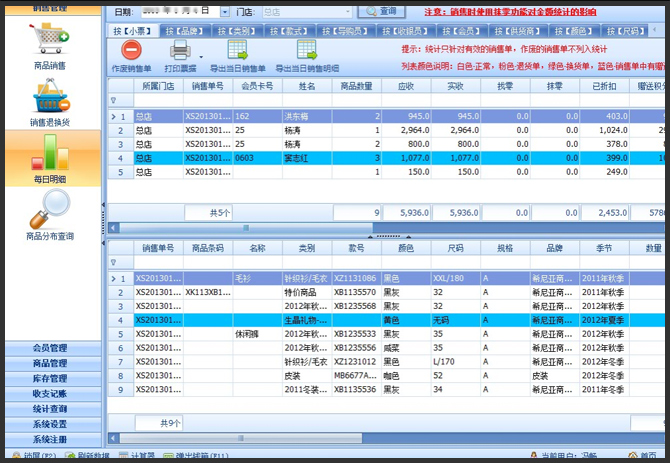This screenshot has width=670, height=463.
Task: Click the 2,964.0 cell under 应收
Action: (406, 130)
